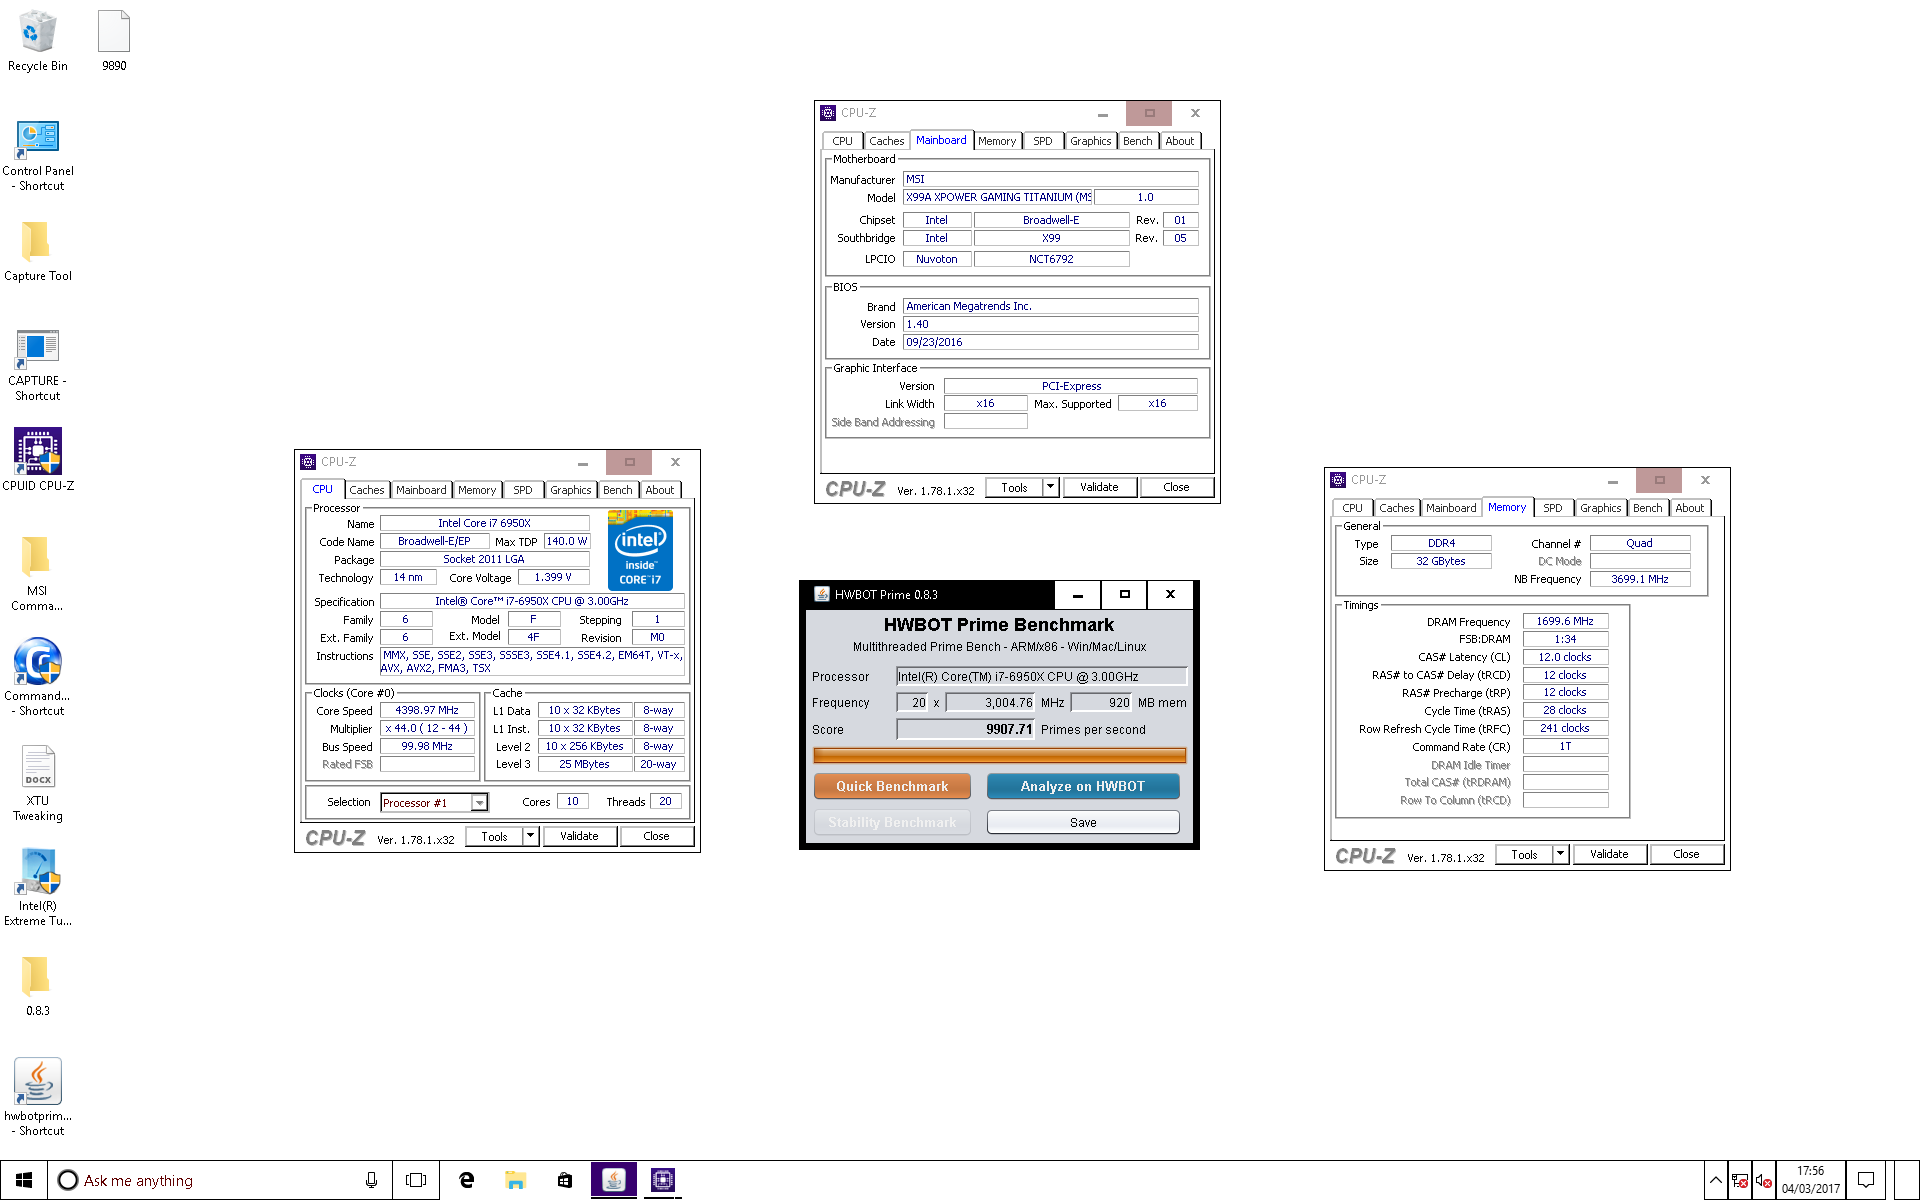Click the orange benchmark progress bar

pyautogui.click(x=999, y=755)
